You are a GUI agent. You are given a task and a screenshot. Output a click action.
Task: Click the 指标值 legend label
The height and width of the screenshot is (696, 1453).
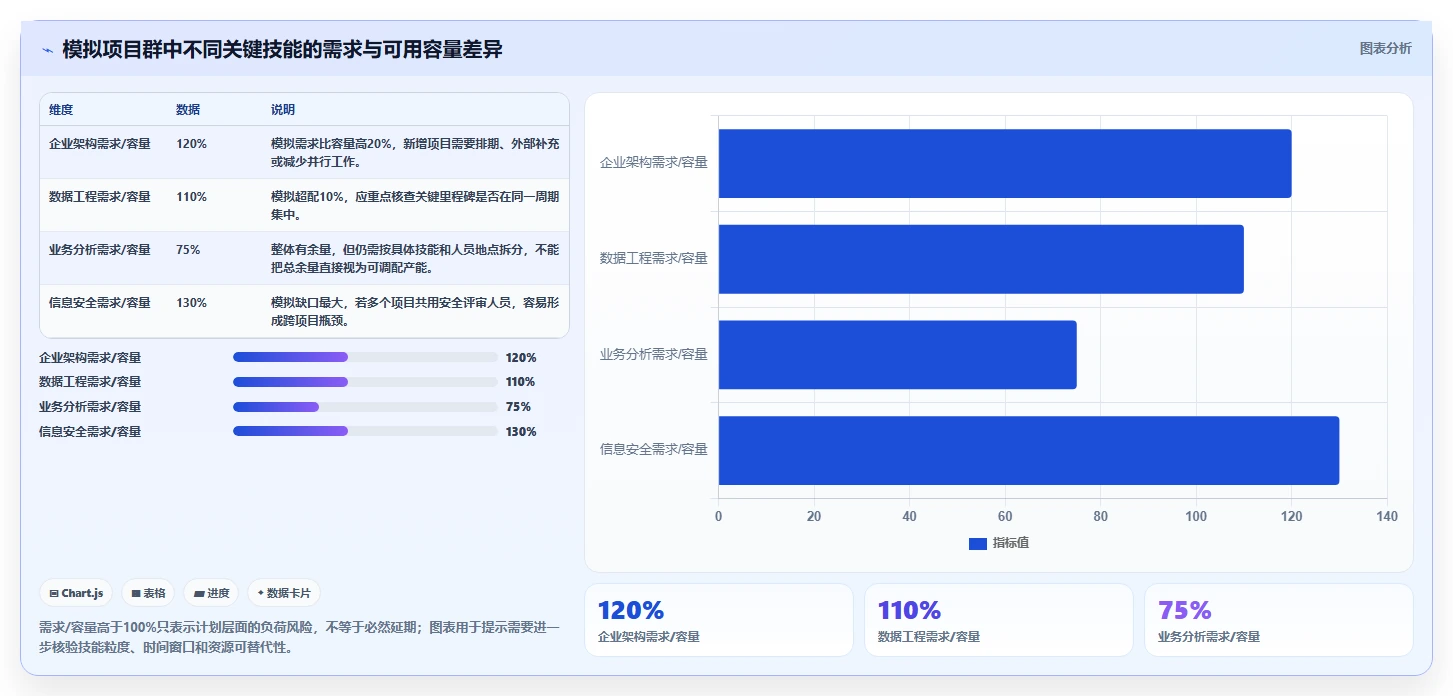click(x=1011, y=543)
